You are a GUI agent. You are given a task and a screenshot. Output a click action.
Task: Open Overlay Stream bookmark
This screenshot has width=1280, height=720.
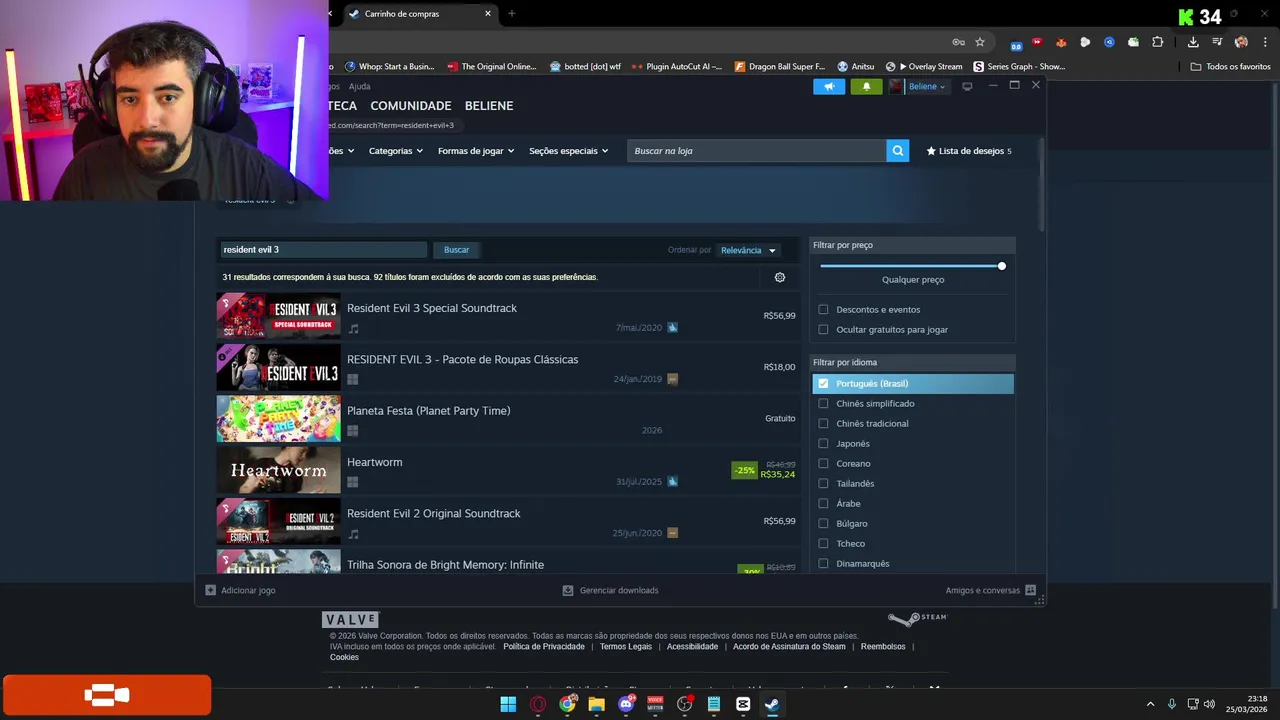click(x=924, y=67)
